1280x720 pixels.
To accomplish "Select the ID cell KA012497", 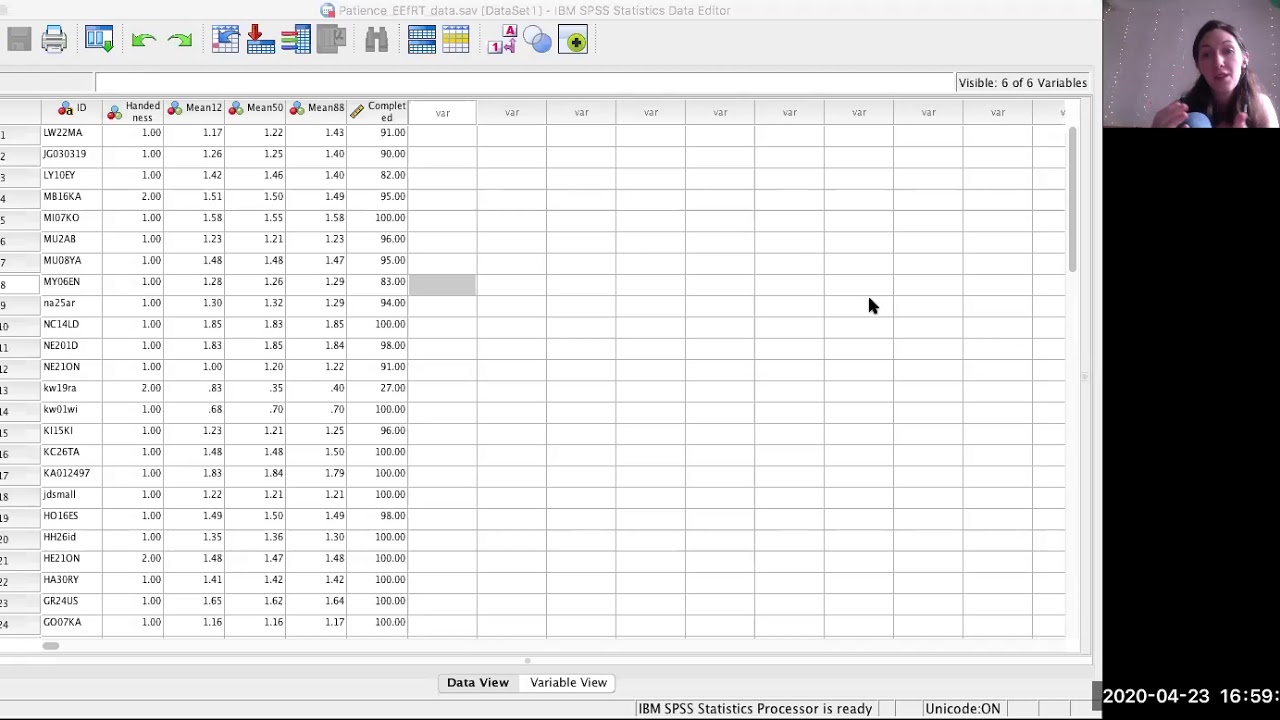I will [x=72, y=473].
